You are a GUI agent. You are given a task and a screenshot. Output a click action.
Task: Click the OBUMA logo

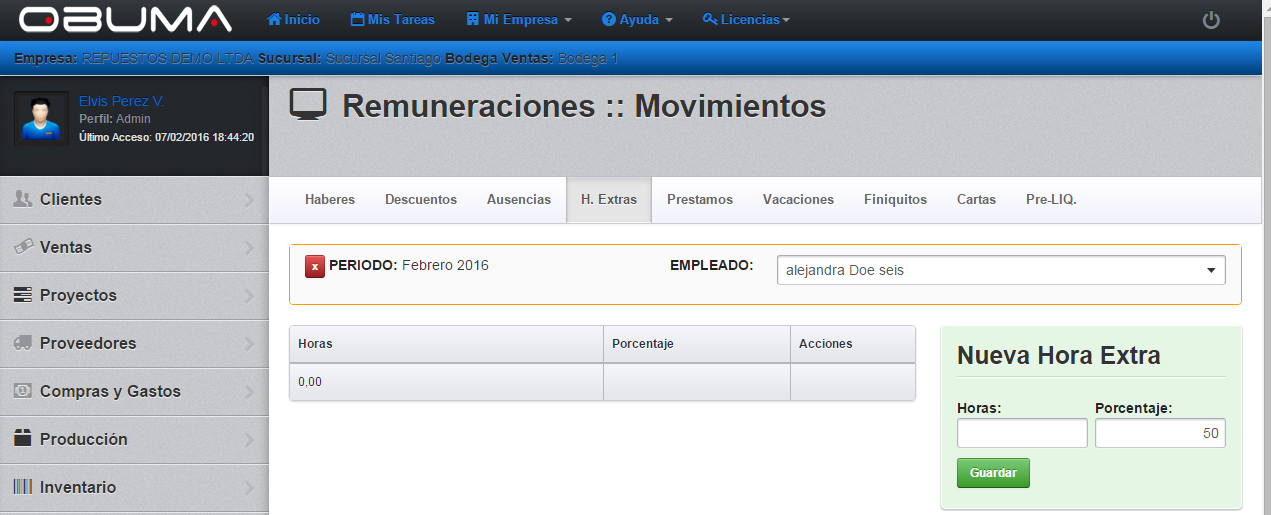click(x=125, y=19)
